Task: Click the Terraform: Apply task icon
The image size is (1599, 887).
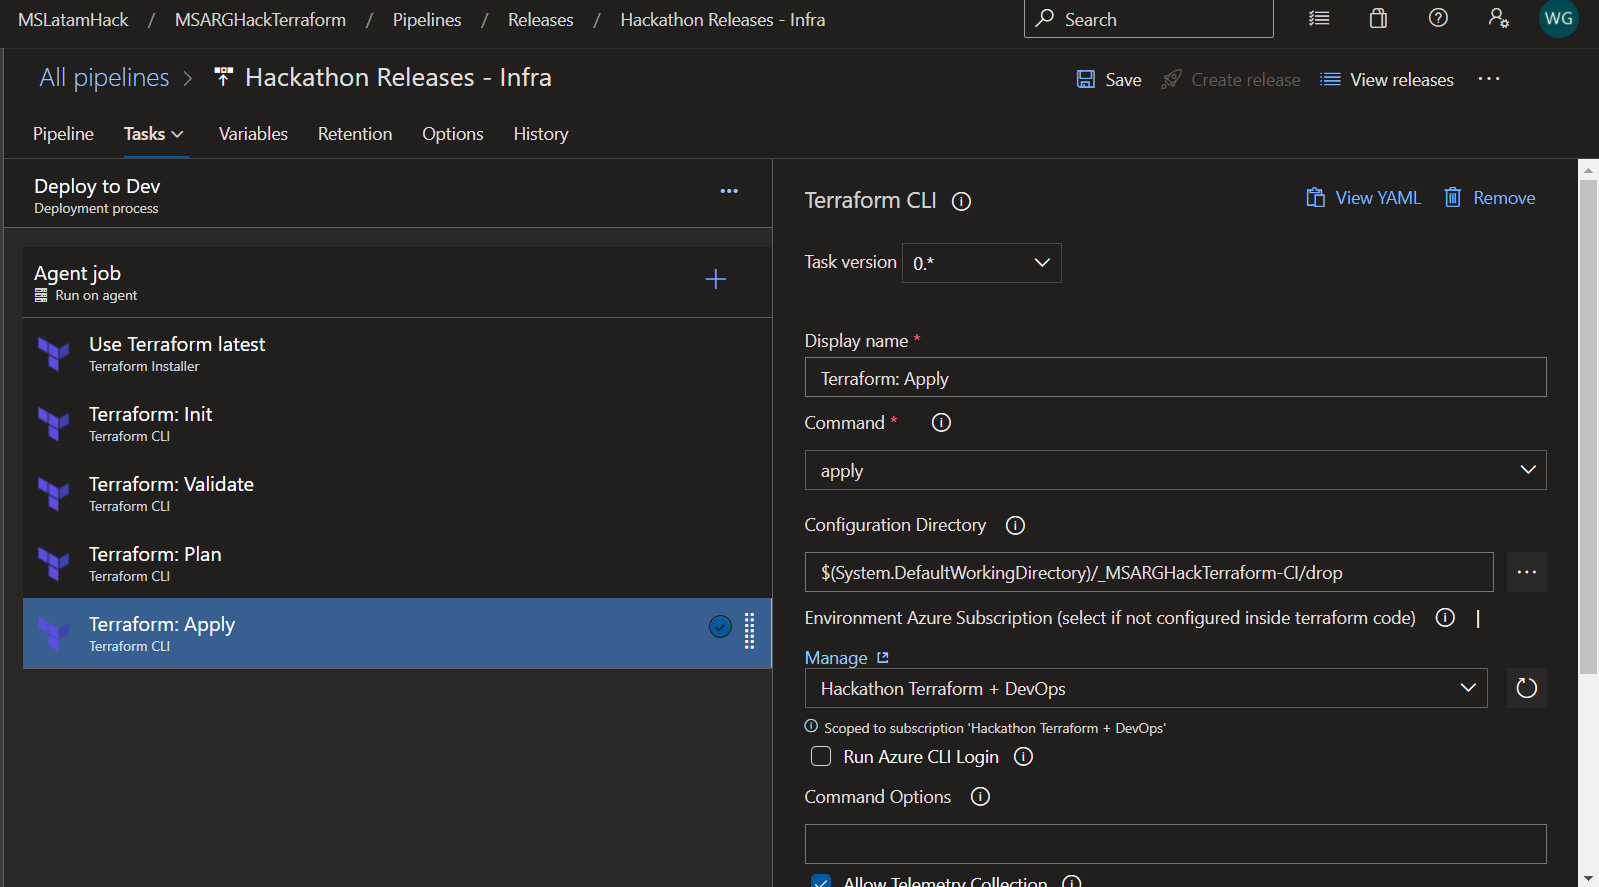Action: (x=53, y=633)
